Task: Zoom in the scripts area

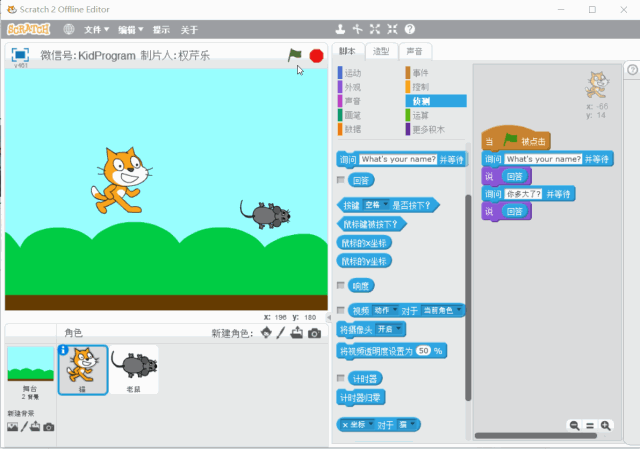Action: (605, 426)
